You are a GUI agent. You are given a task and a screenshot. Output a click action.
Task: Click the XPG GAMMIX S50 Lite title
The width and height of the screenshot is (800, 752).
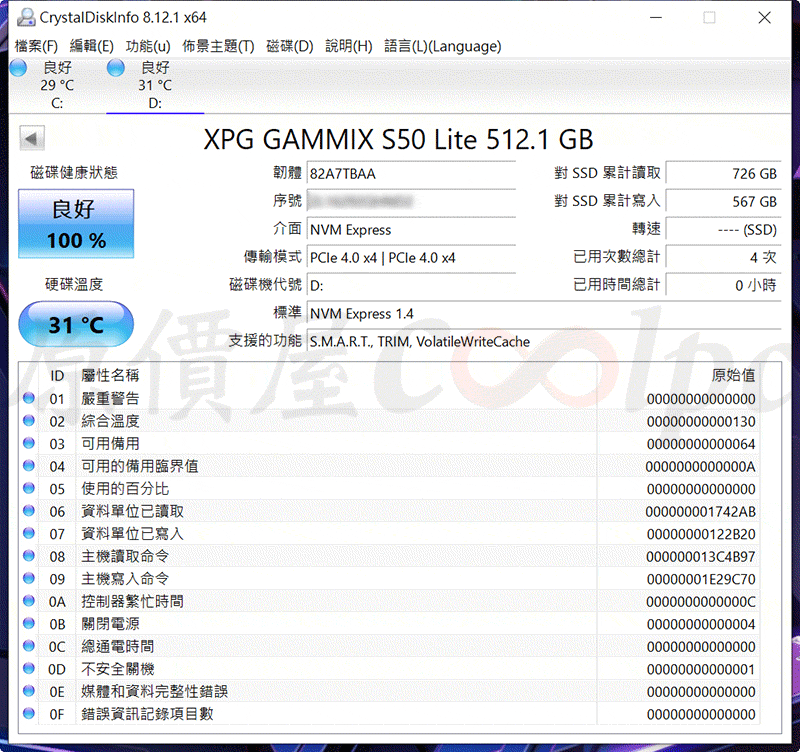click(398, 139)
